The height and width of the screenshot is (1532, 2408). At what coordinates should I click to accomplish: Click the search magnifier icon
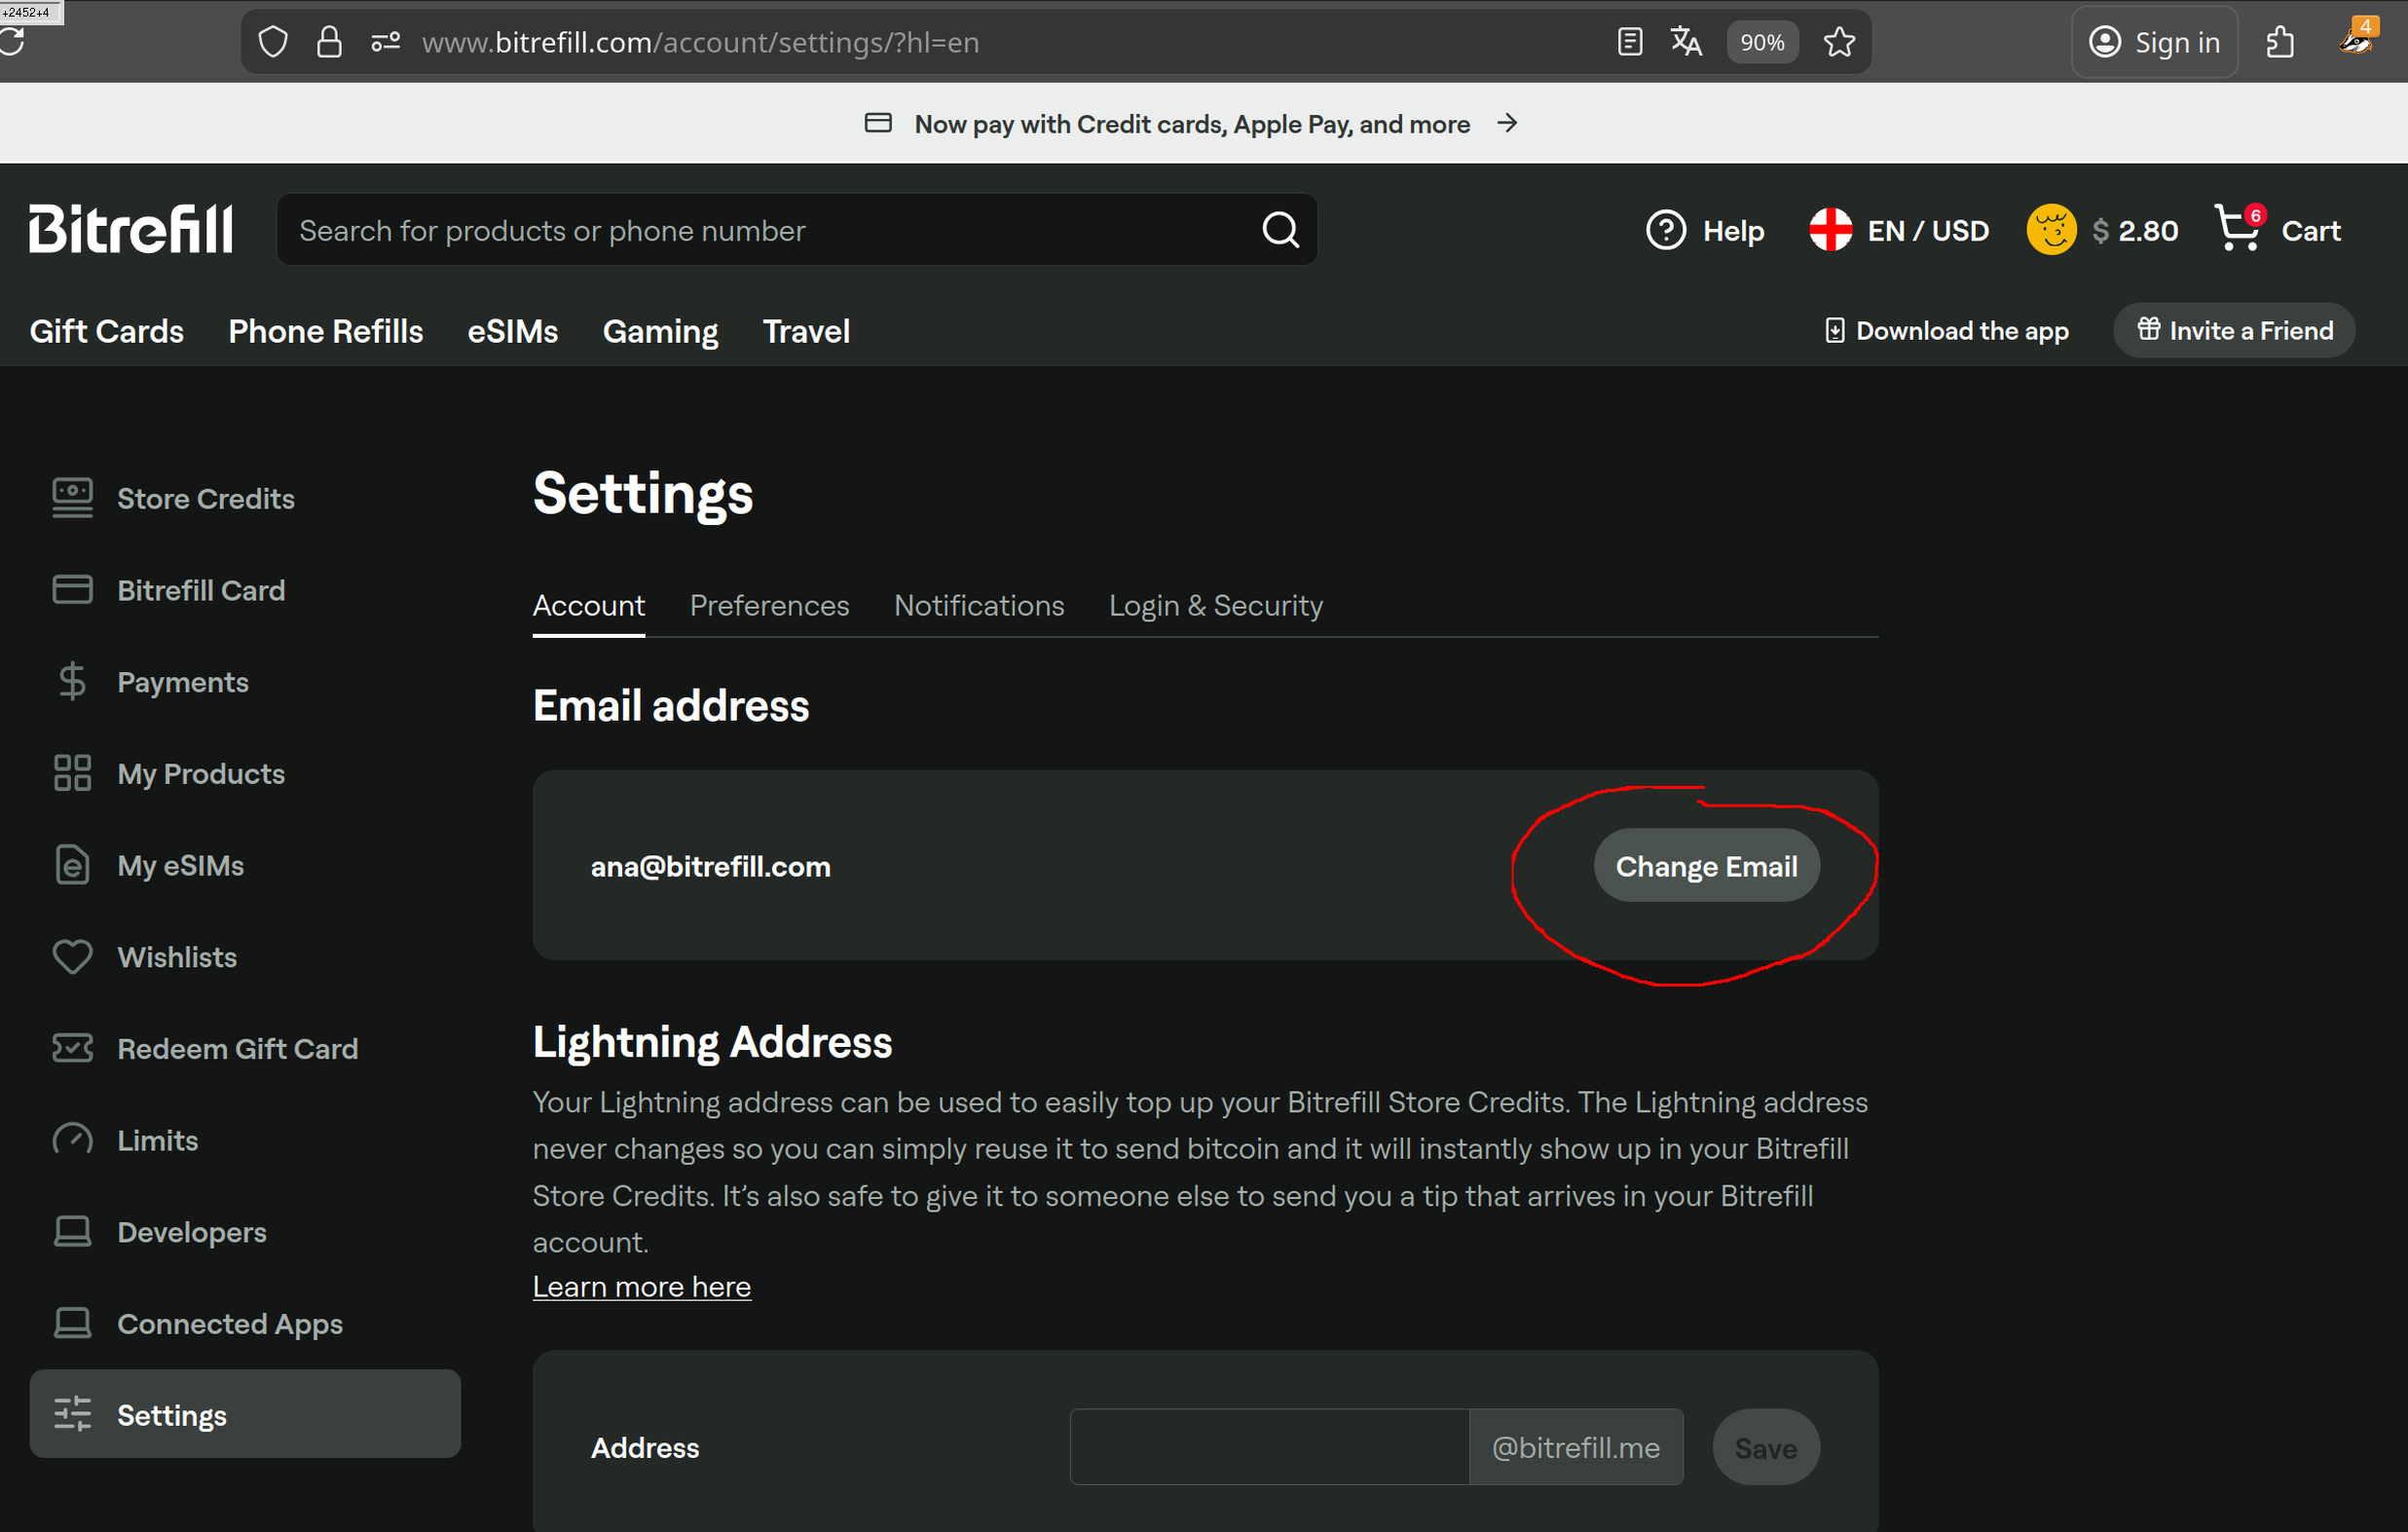[1280, 230]
